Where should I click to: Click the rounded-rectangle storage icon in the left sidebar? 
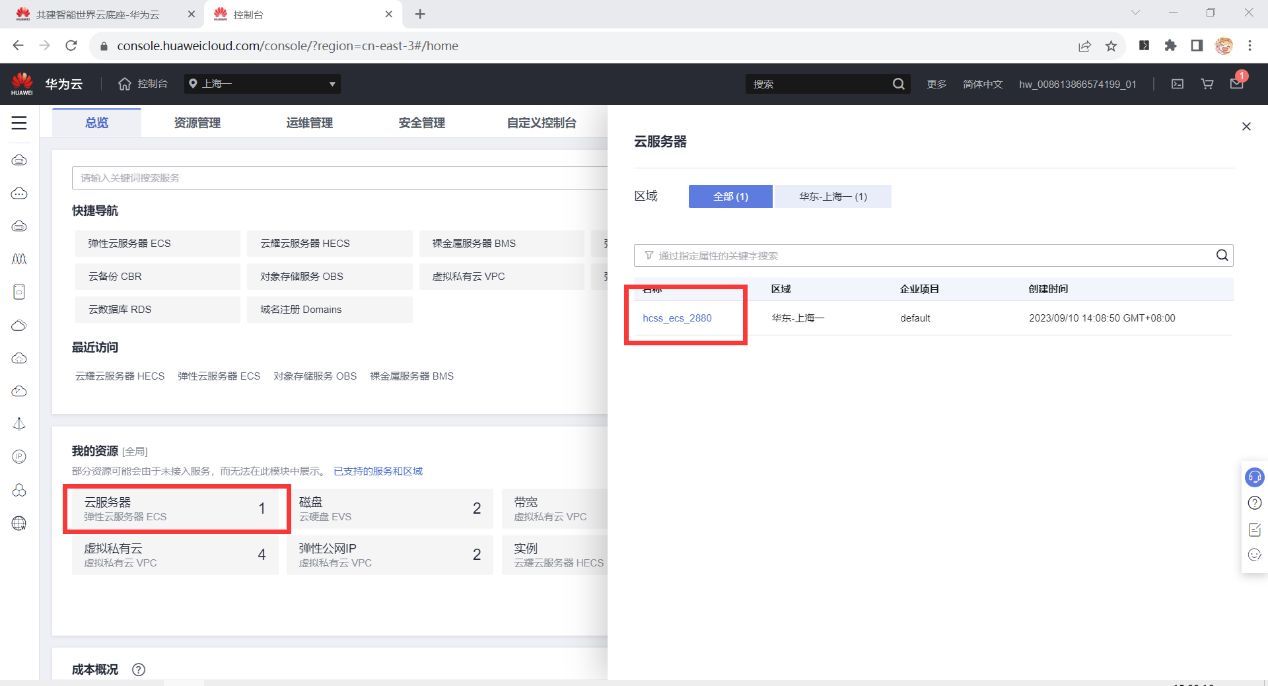pos(19,292)
